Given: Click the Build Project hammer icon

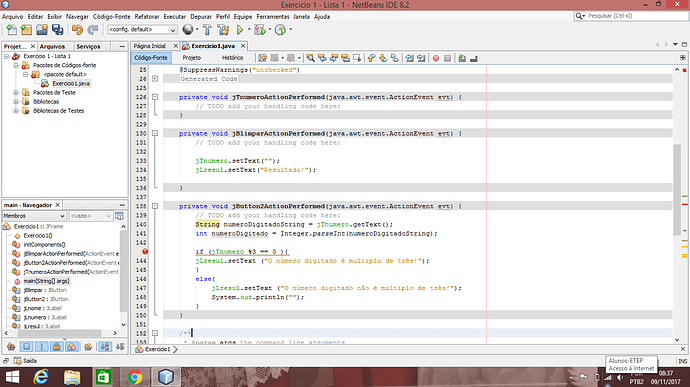Looking at the screenshot, I should pyautogui.click(x=207, y=29).
